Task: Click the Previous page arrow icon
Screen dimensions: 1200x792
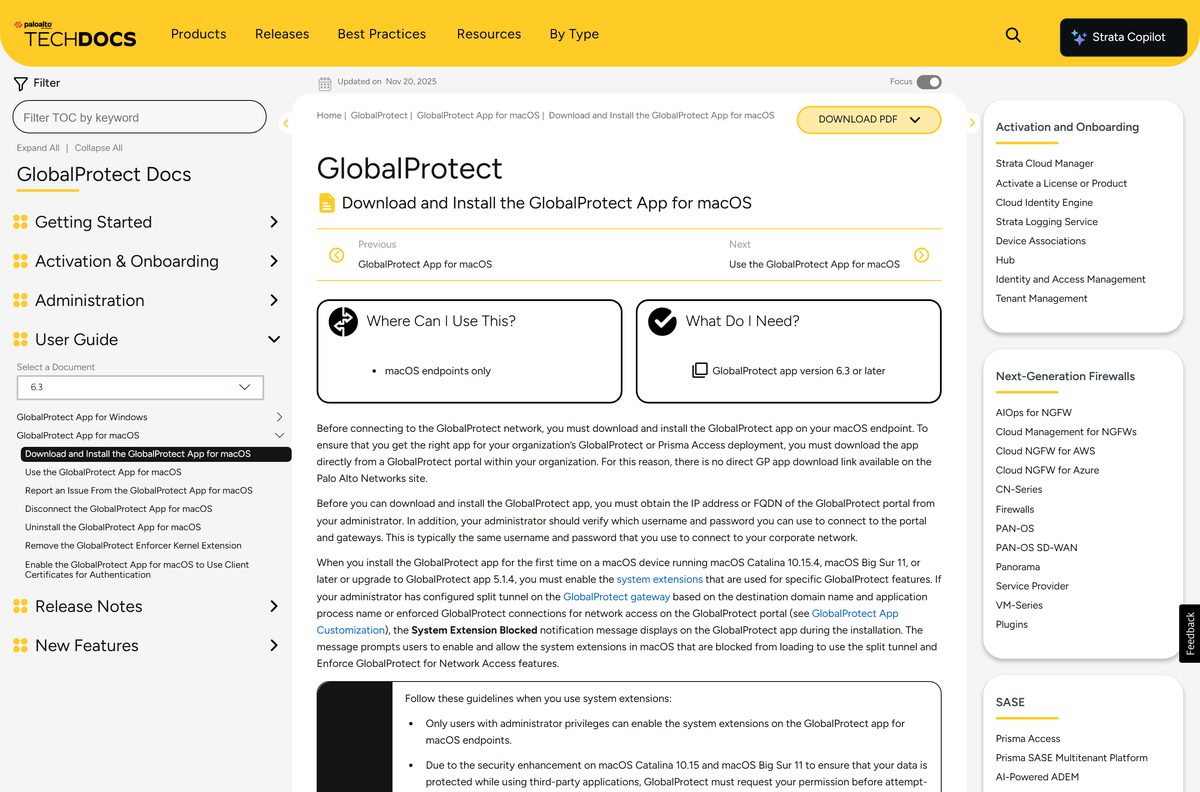Action: coord(337,255)
